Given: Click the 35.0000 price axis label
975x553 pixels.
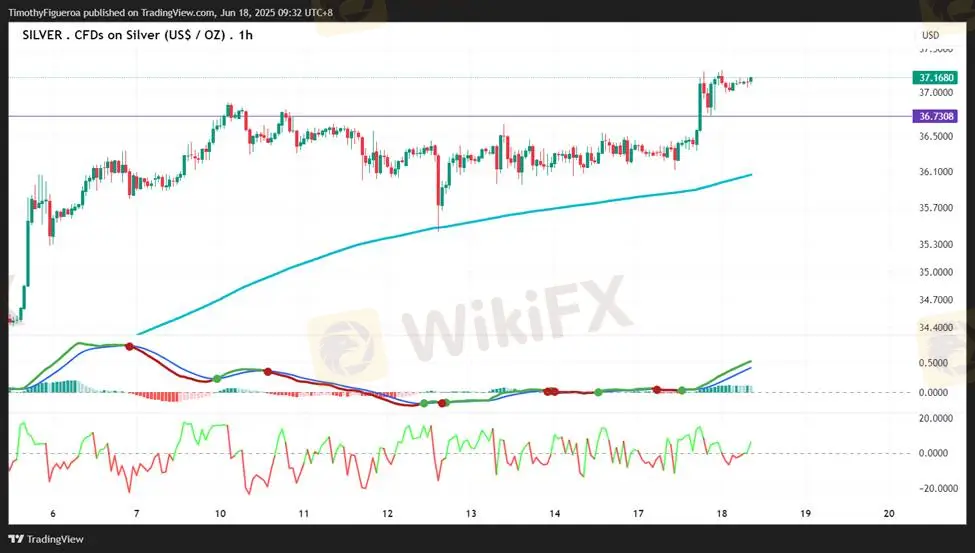Looking at the screenshot, I should tap(936, 272).
